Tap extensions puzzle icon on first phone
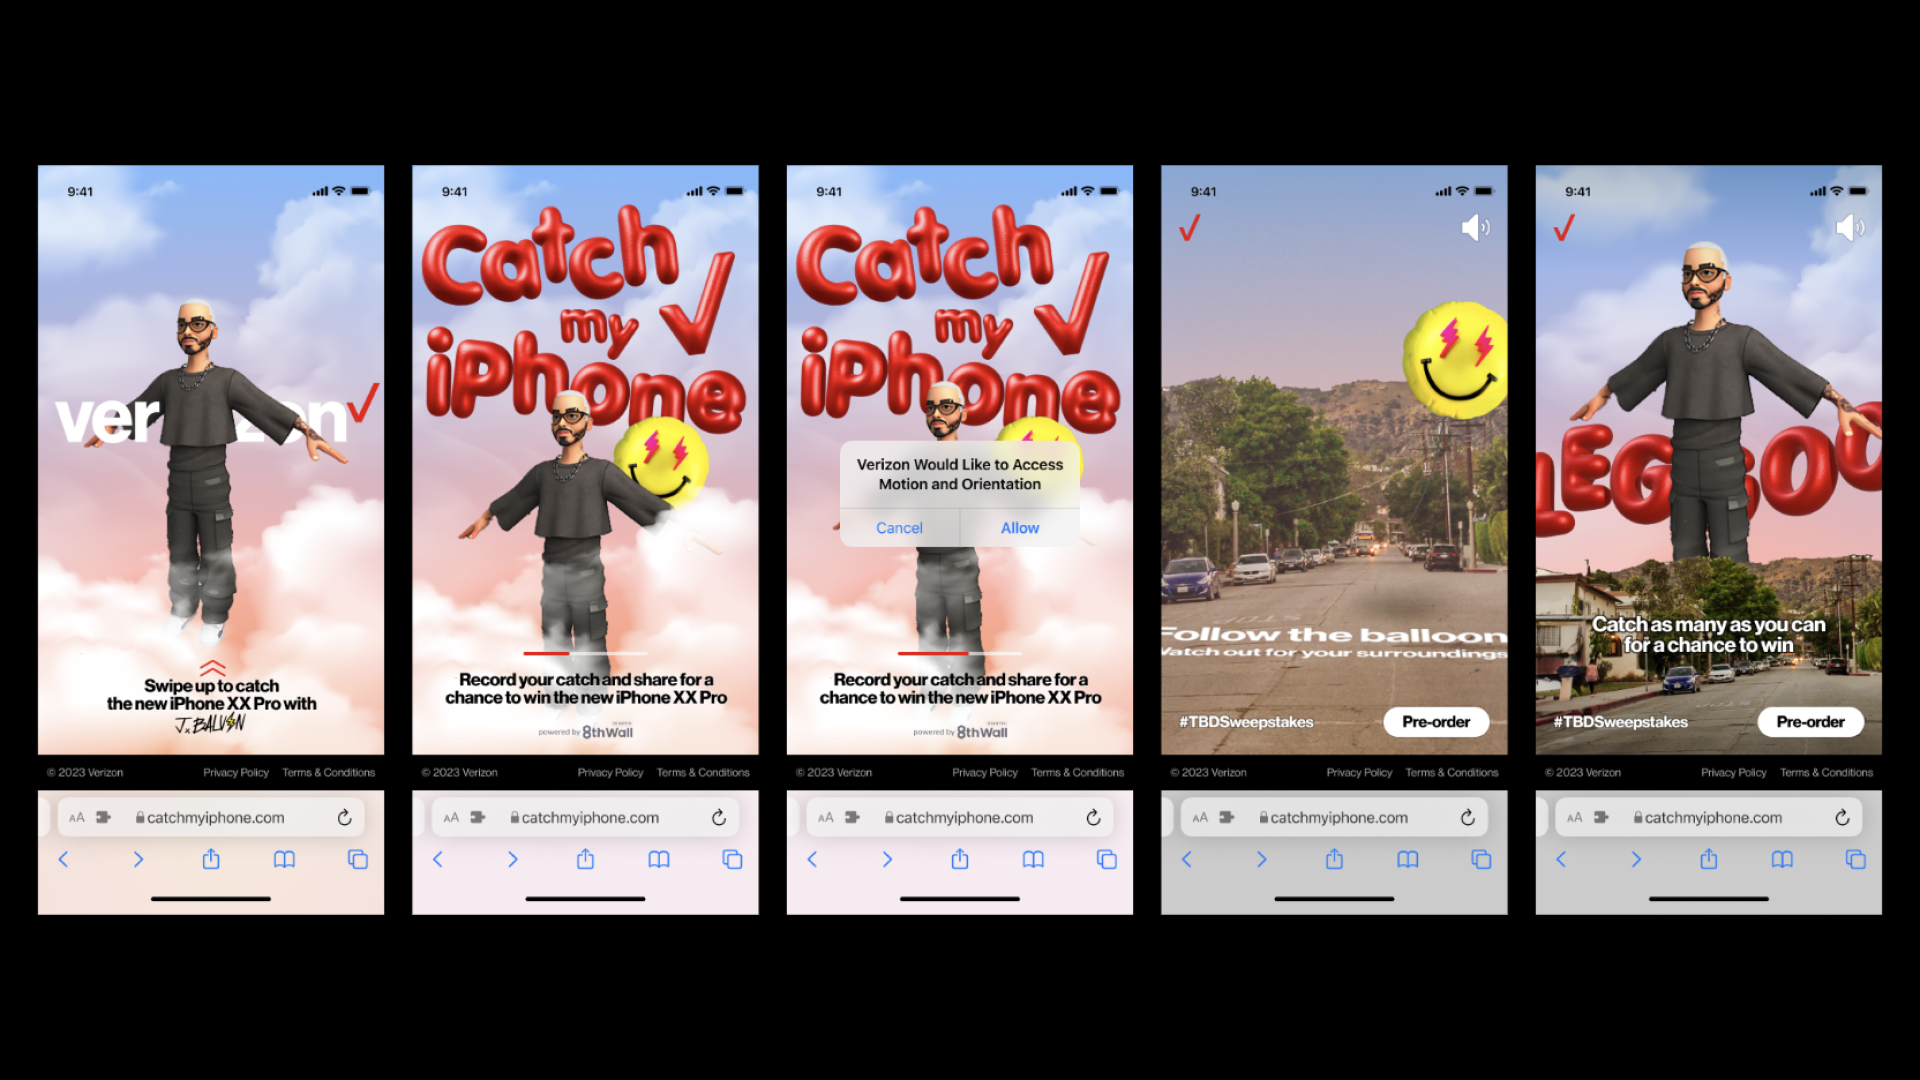 coord(103,817)
